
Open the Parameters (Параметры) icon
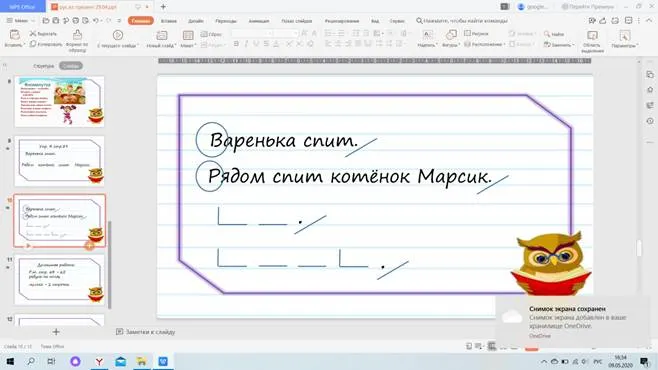624,35
